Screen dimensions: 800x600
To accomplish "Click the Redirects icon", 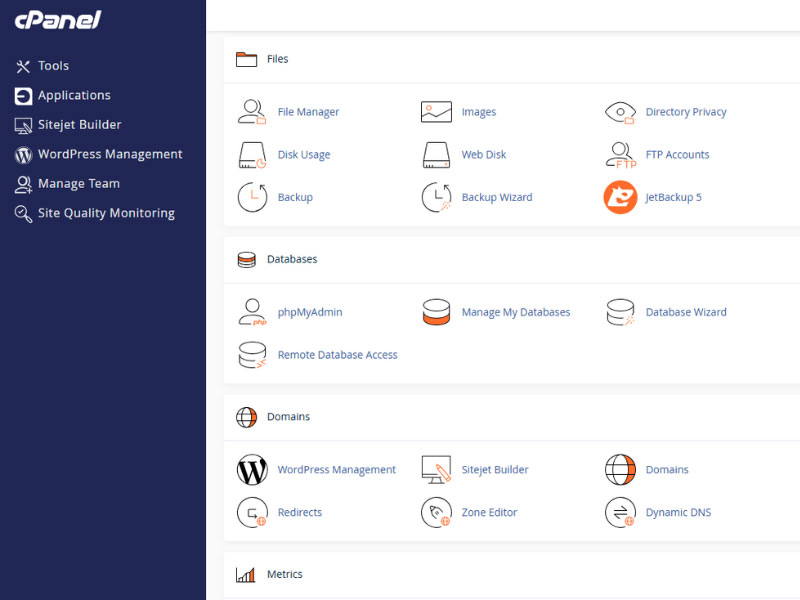I will (252, 512).
